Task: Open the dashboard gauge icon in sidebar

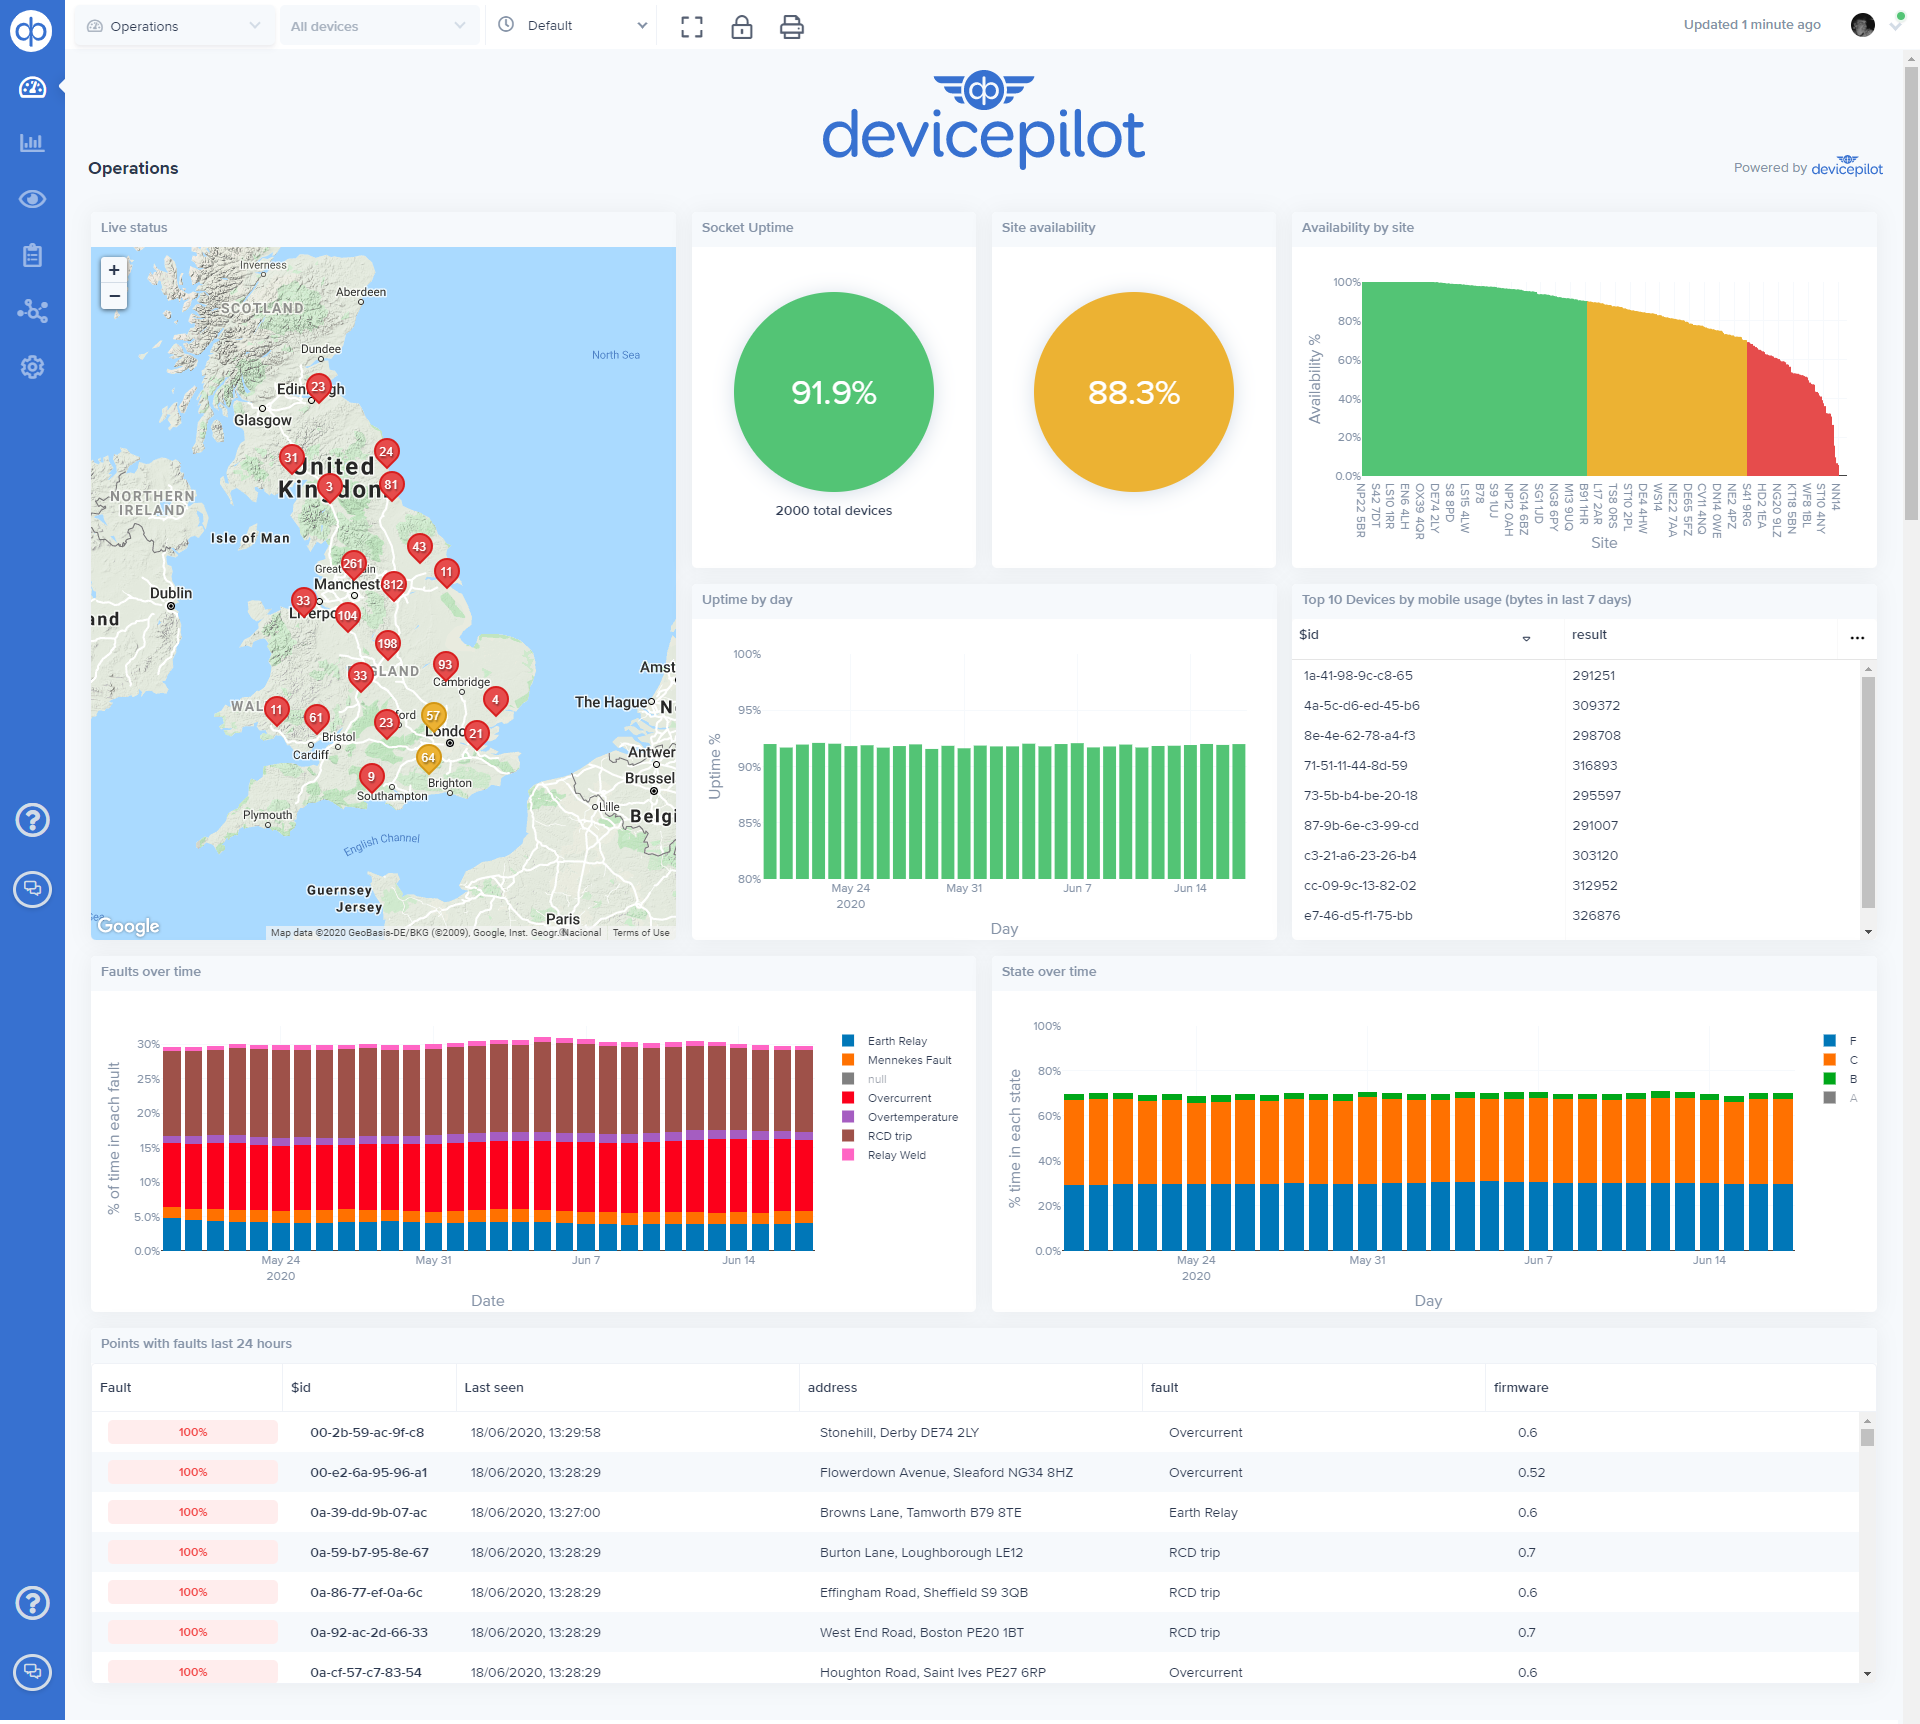Action: pyautogui.click(x=32, y=88)
